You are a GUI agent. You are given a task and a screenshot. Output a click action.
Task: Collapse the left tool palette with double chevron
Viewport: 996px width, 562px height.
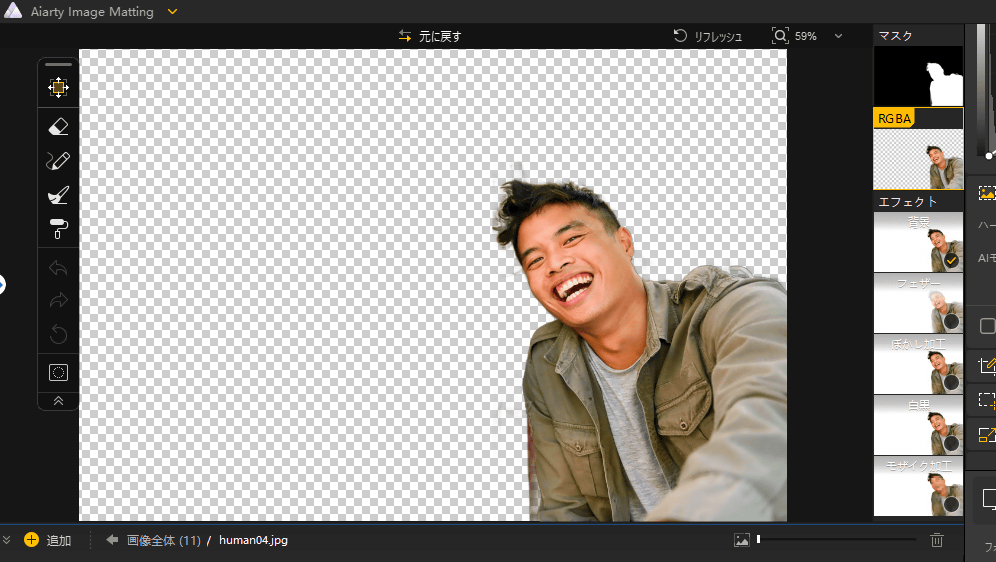58,400
